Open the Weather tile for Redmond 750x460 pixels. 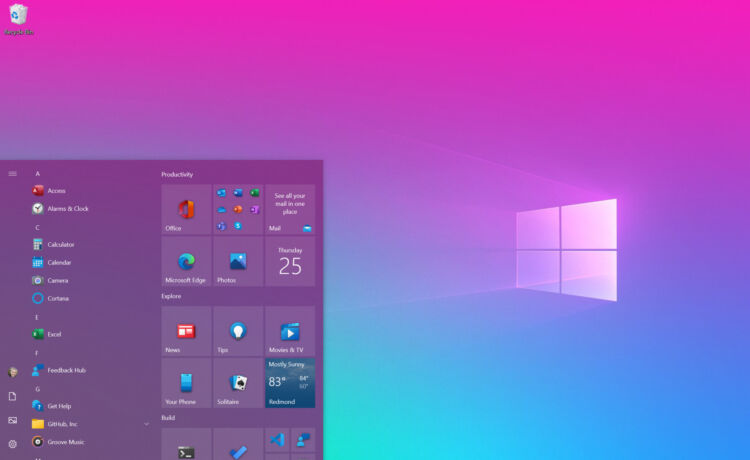[x=290, y=383]
